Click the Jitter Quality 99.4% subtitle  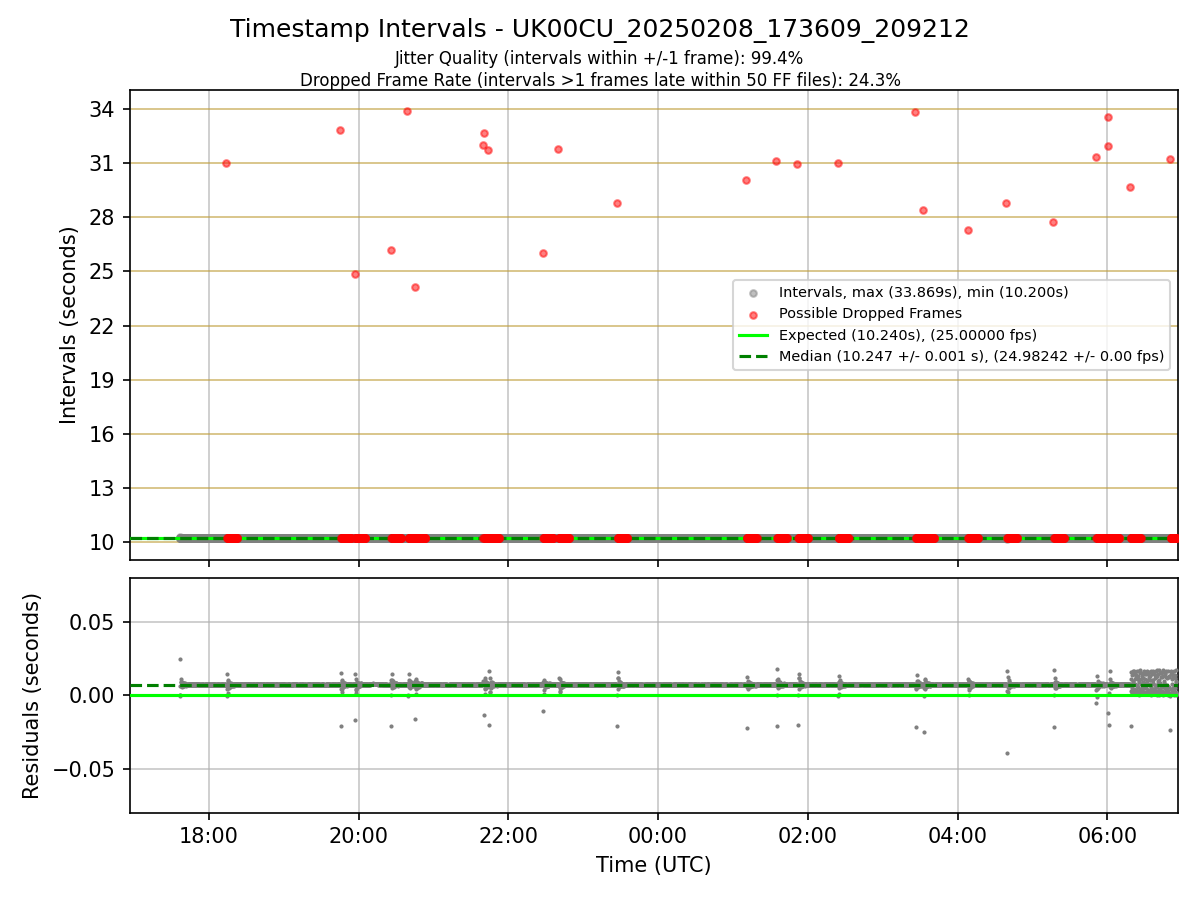(x=599, y=58)
